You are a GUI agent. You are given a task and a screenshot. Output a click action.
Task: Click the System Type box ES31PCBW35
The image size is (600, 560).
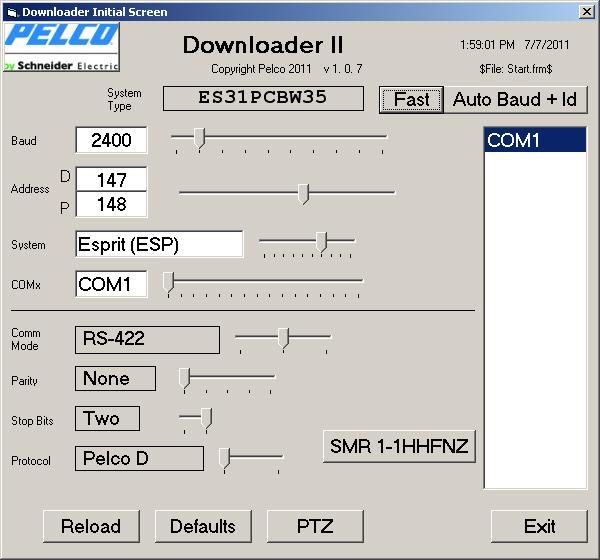coord(263,98)
